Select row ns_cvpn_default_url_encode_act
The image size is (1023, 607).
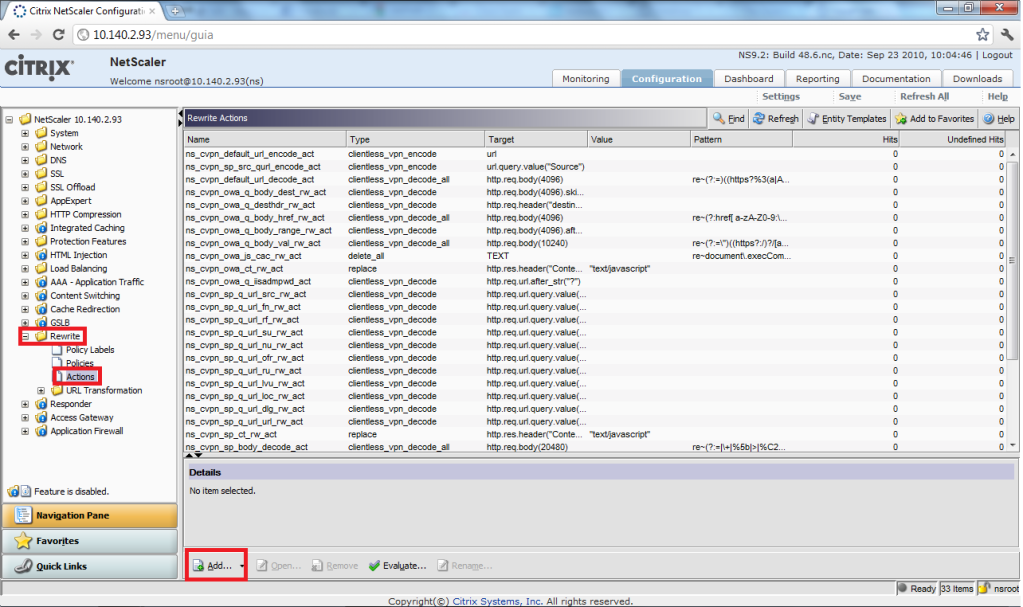click(597, 154)
